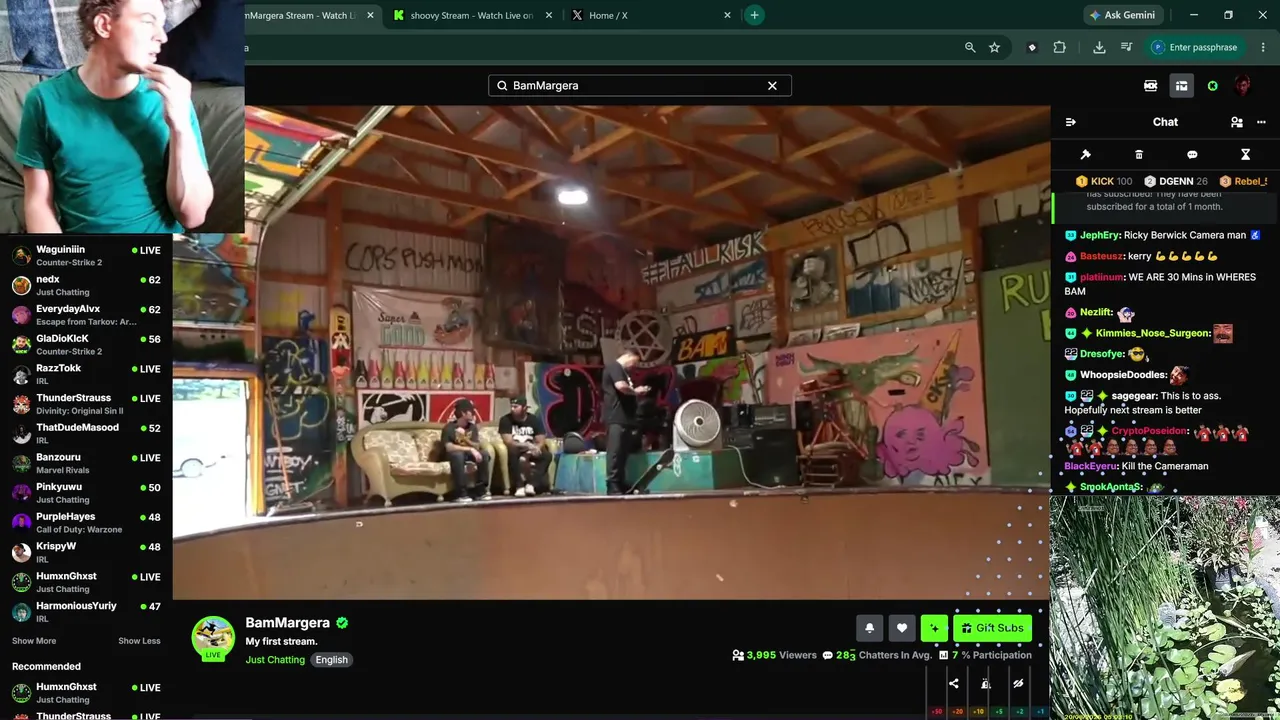Viewport: 1280px width, 720px height.
Task: Open the browser Downloads icon
Action: [x=1099, y=47]
